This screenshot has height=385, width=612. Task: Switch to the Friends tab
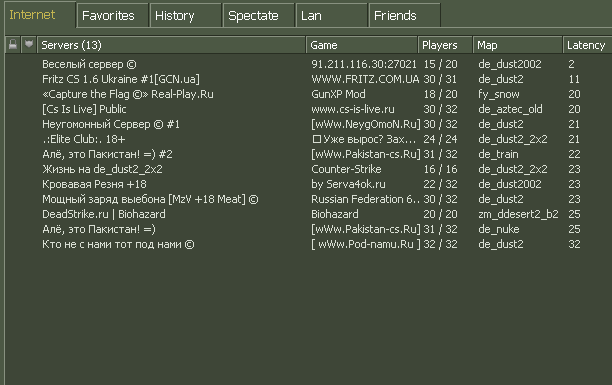[x=404, y=16]
